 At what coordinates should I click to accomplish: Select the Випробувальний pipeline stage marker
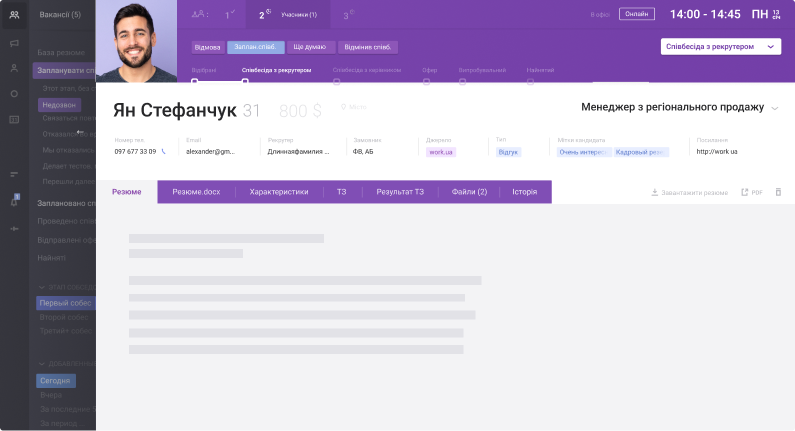coord(462,81)
